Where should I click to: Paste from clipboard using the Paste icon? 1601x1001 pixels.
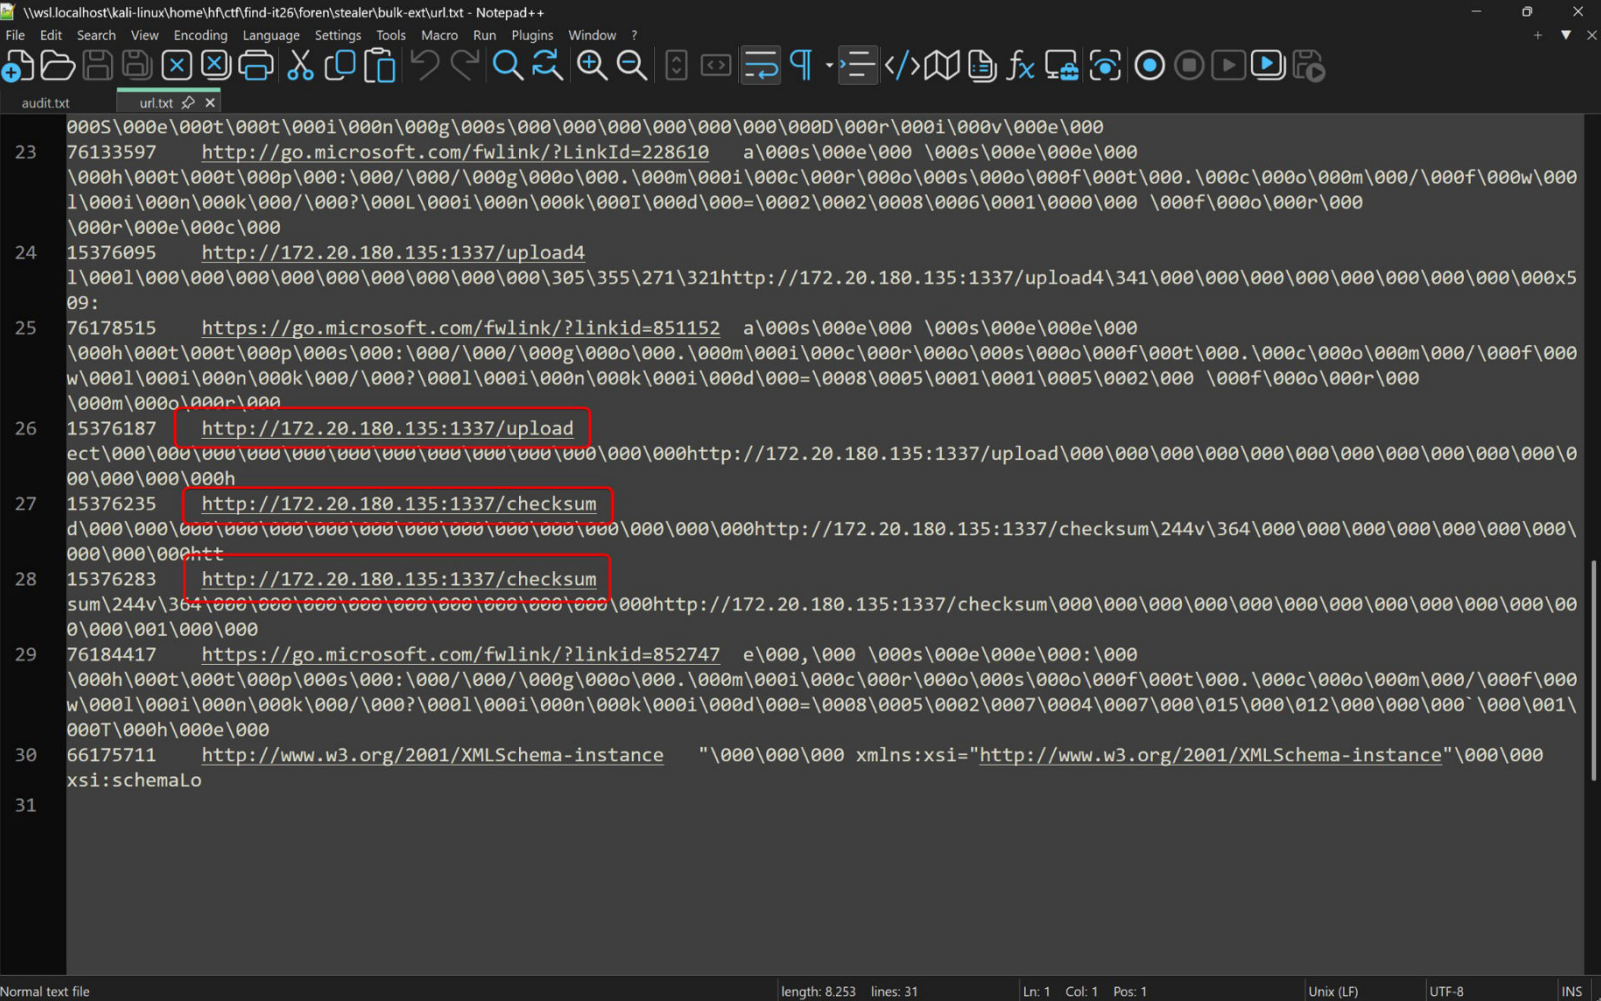(380, 66)
